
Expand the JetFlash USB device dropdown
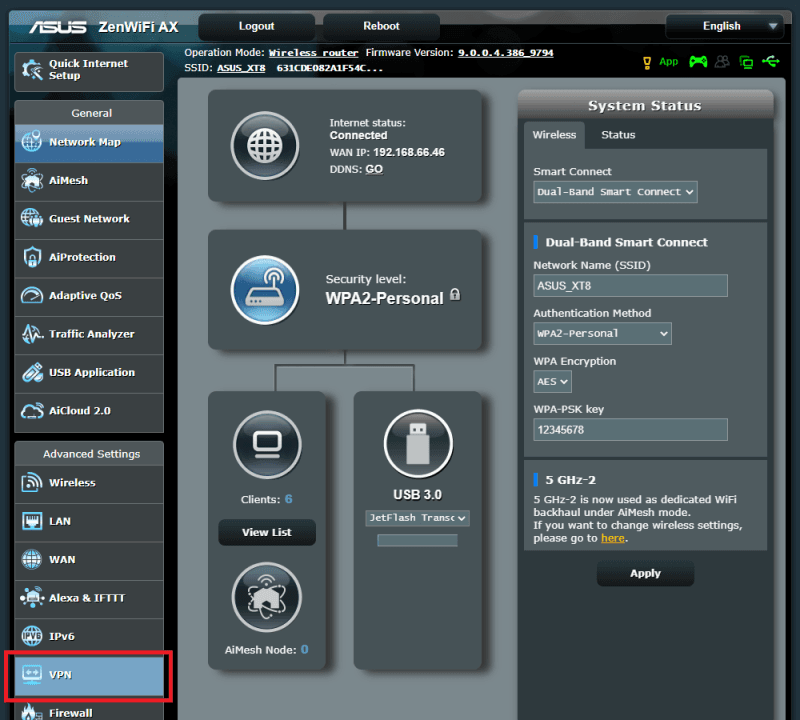(x=417, y=518)
